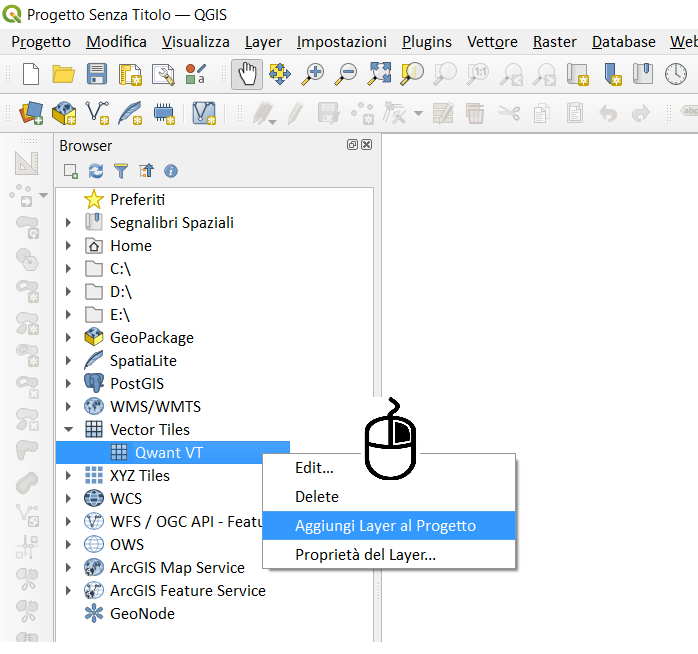The width and height of the screenshot is (698, 654).
Task: Create a new blank project
Action: tap(31, 74)
